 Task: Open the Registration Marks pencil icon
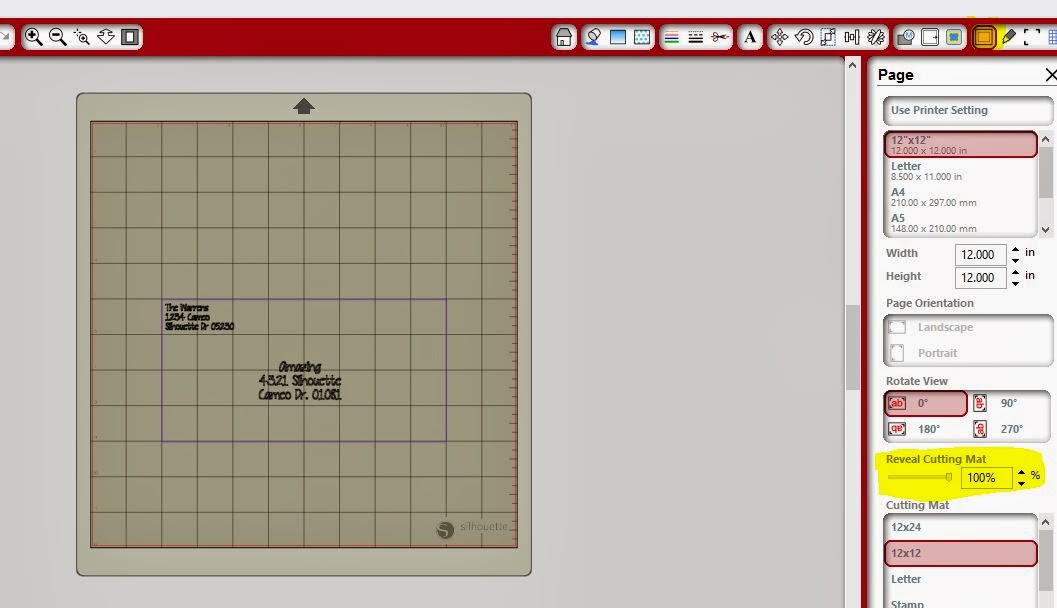(x=1008, y=37)
